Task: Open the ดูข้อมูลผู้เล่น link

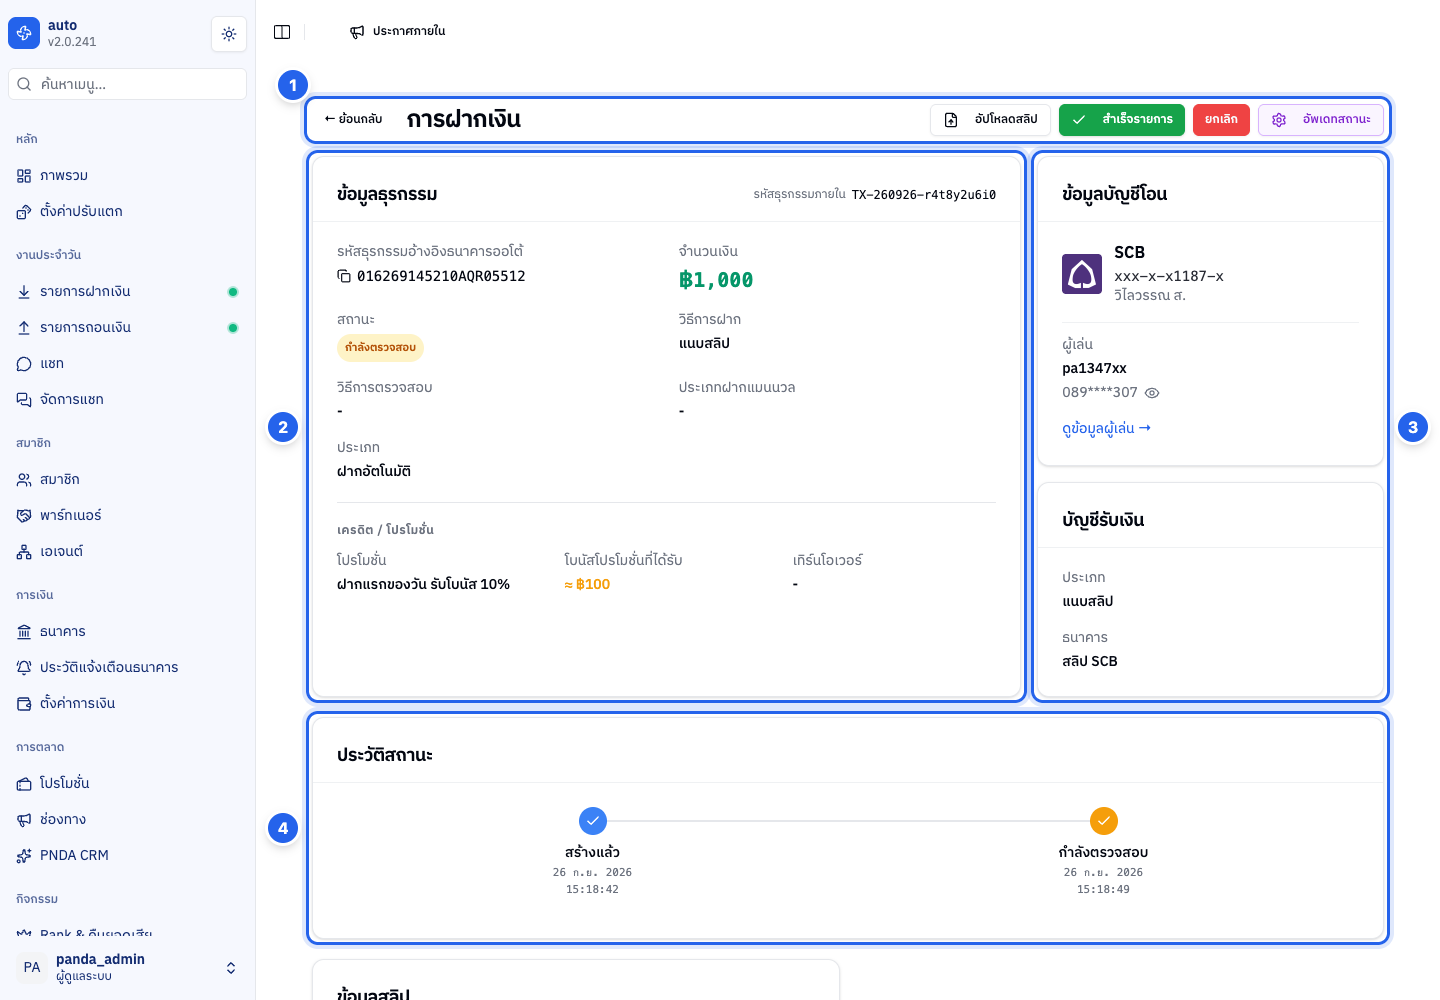Action: pyautogui.click(x=1106, y=428)
